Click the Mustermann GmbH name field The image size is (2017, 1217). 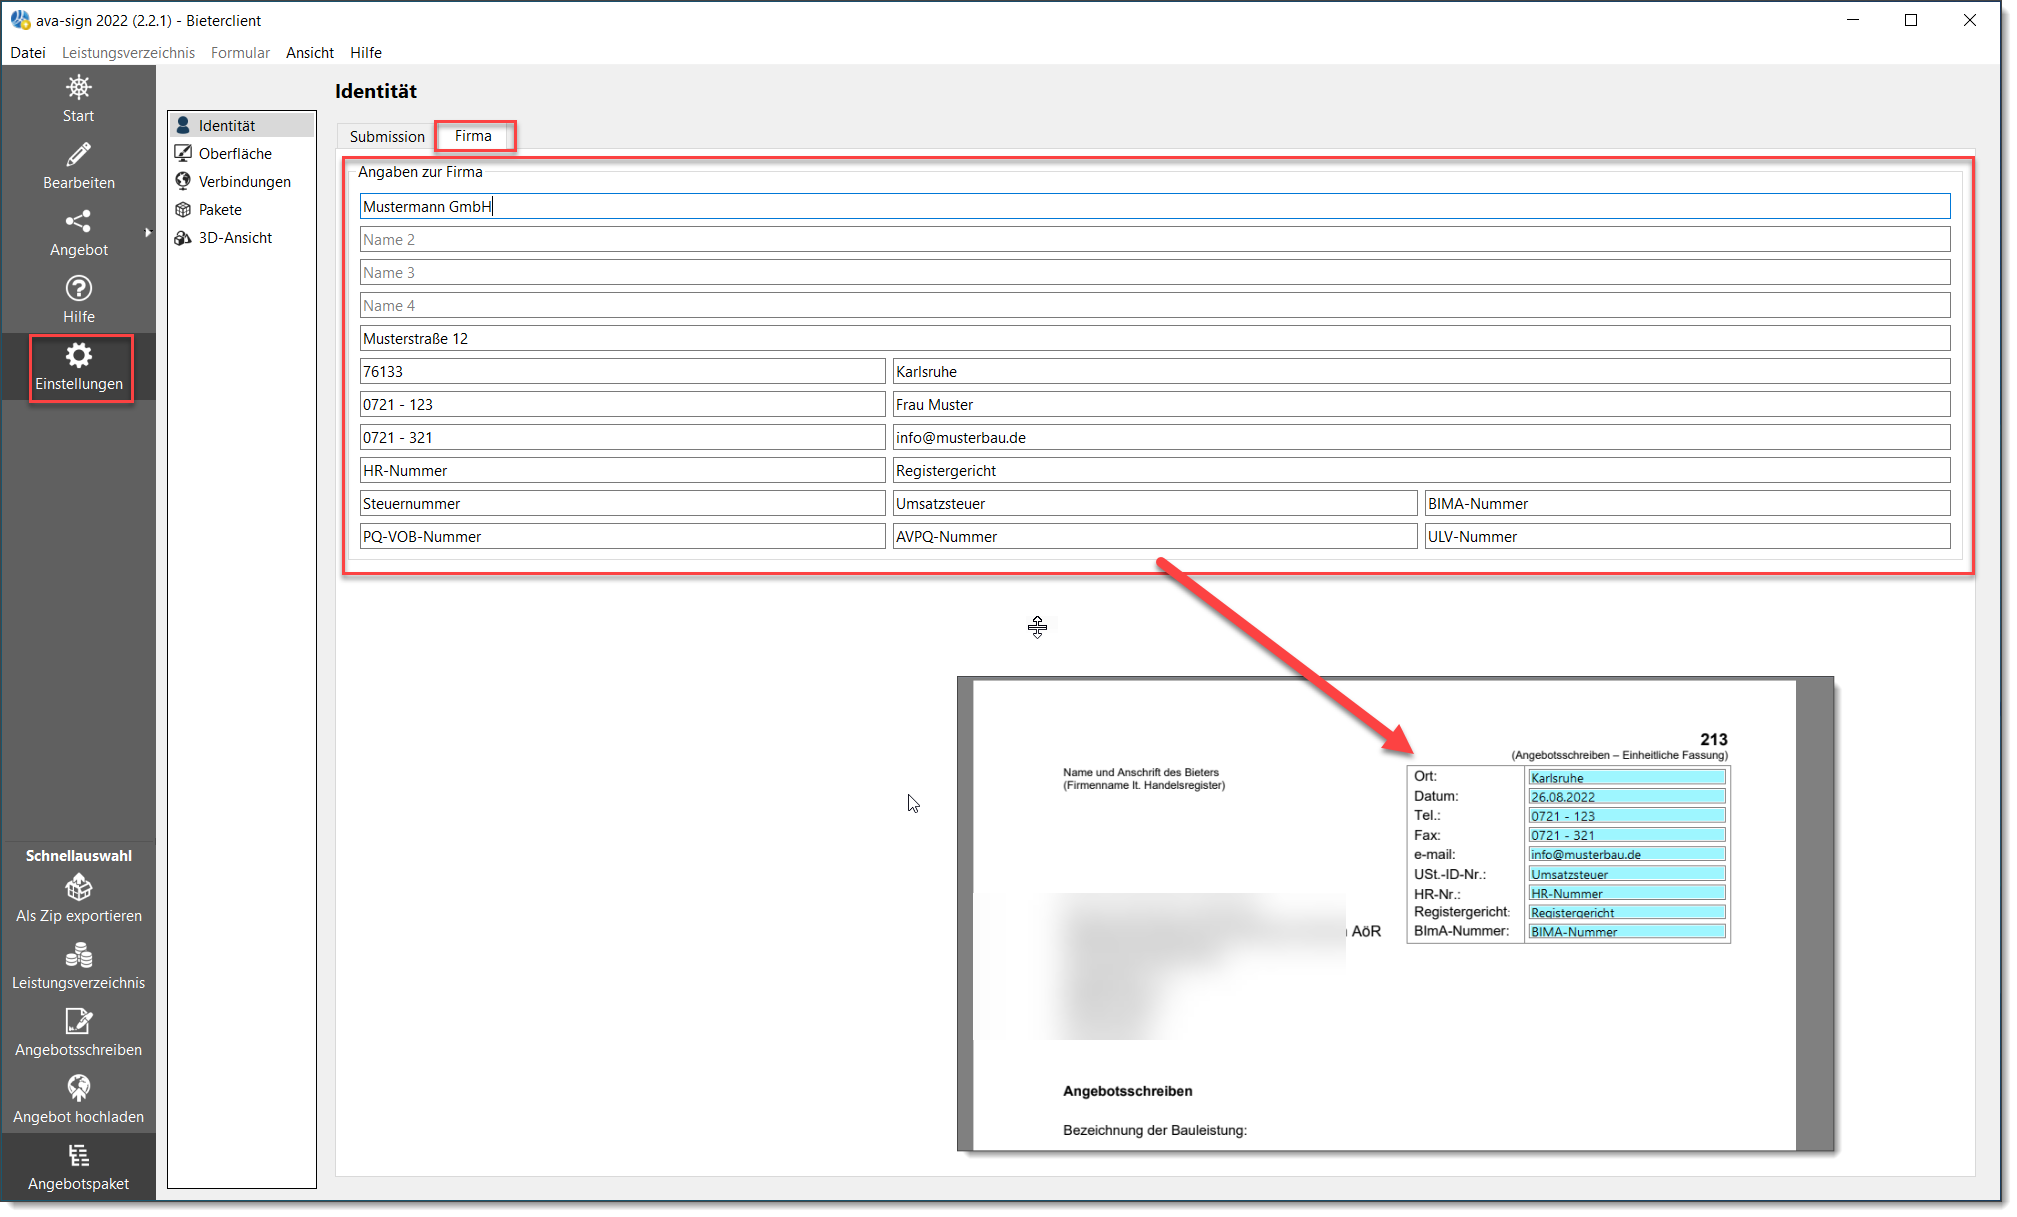[1155, 206]
